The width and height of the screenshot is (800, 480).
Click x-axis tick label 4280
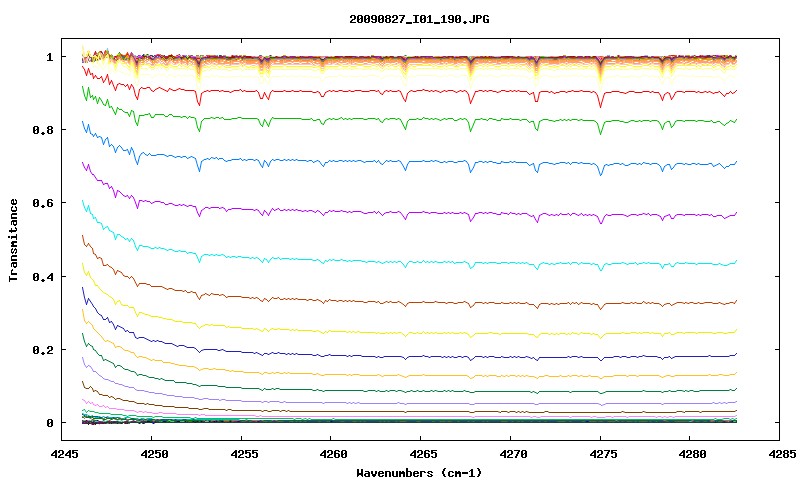(692, 454)
